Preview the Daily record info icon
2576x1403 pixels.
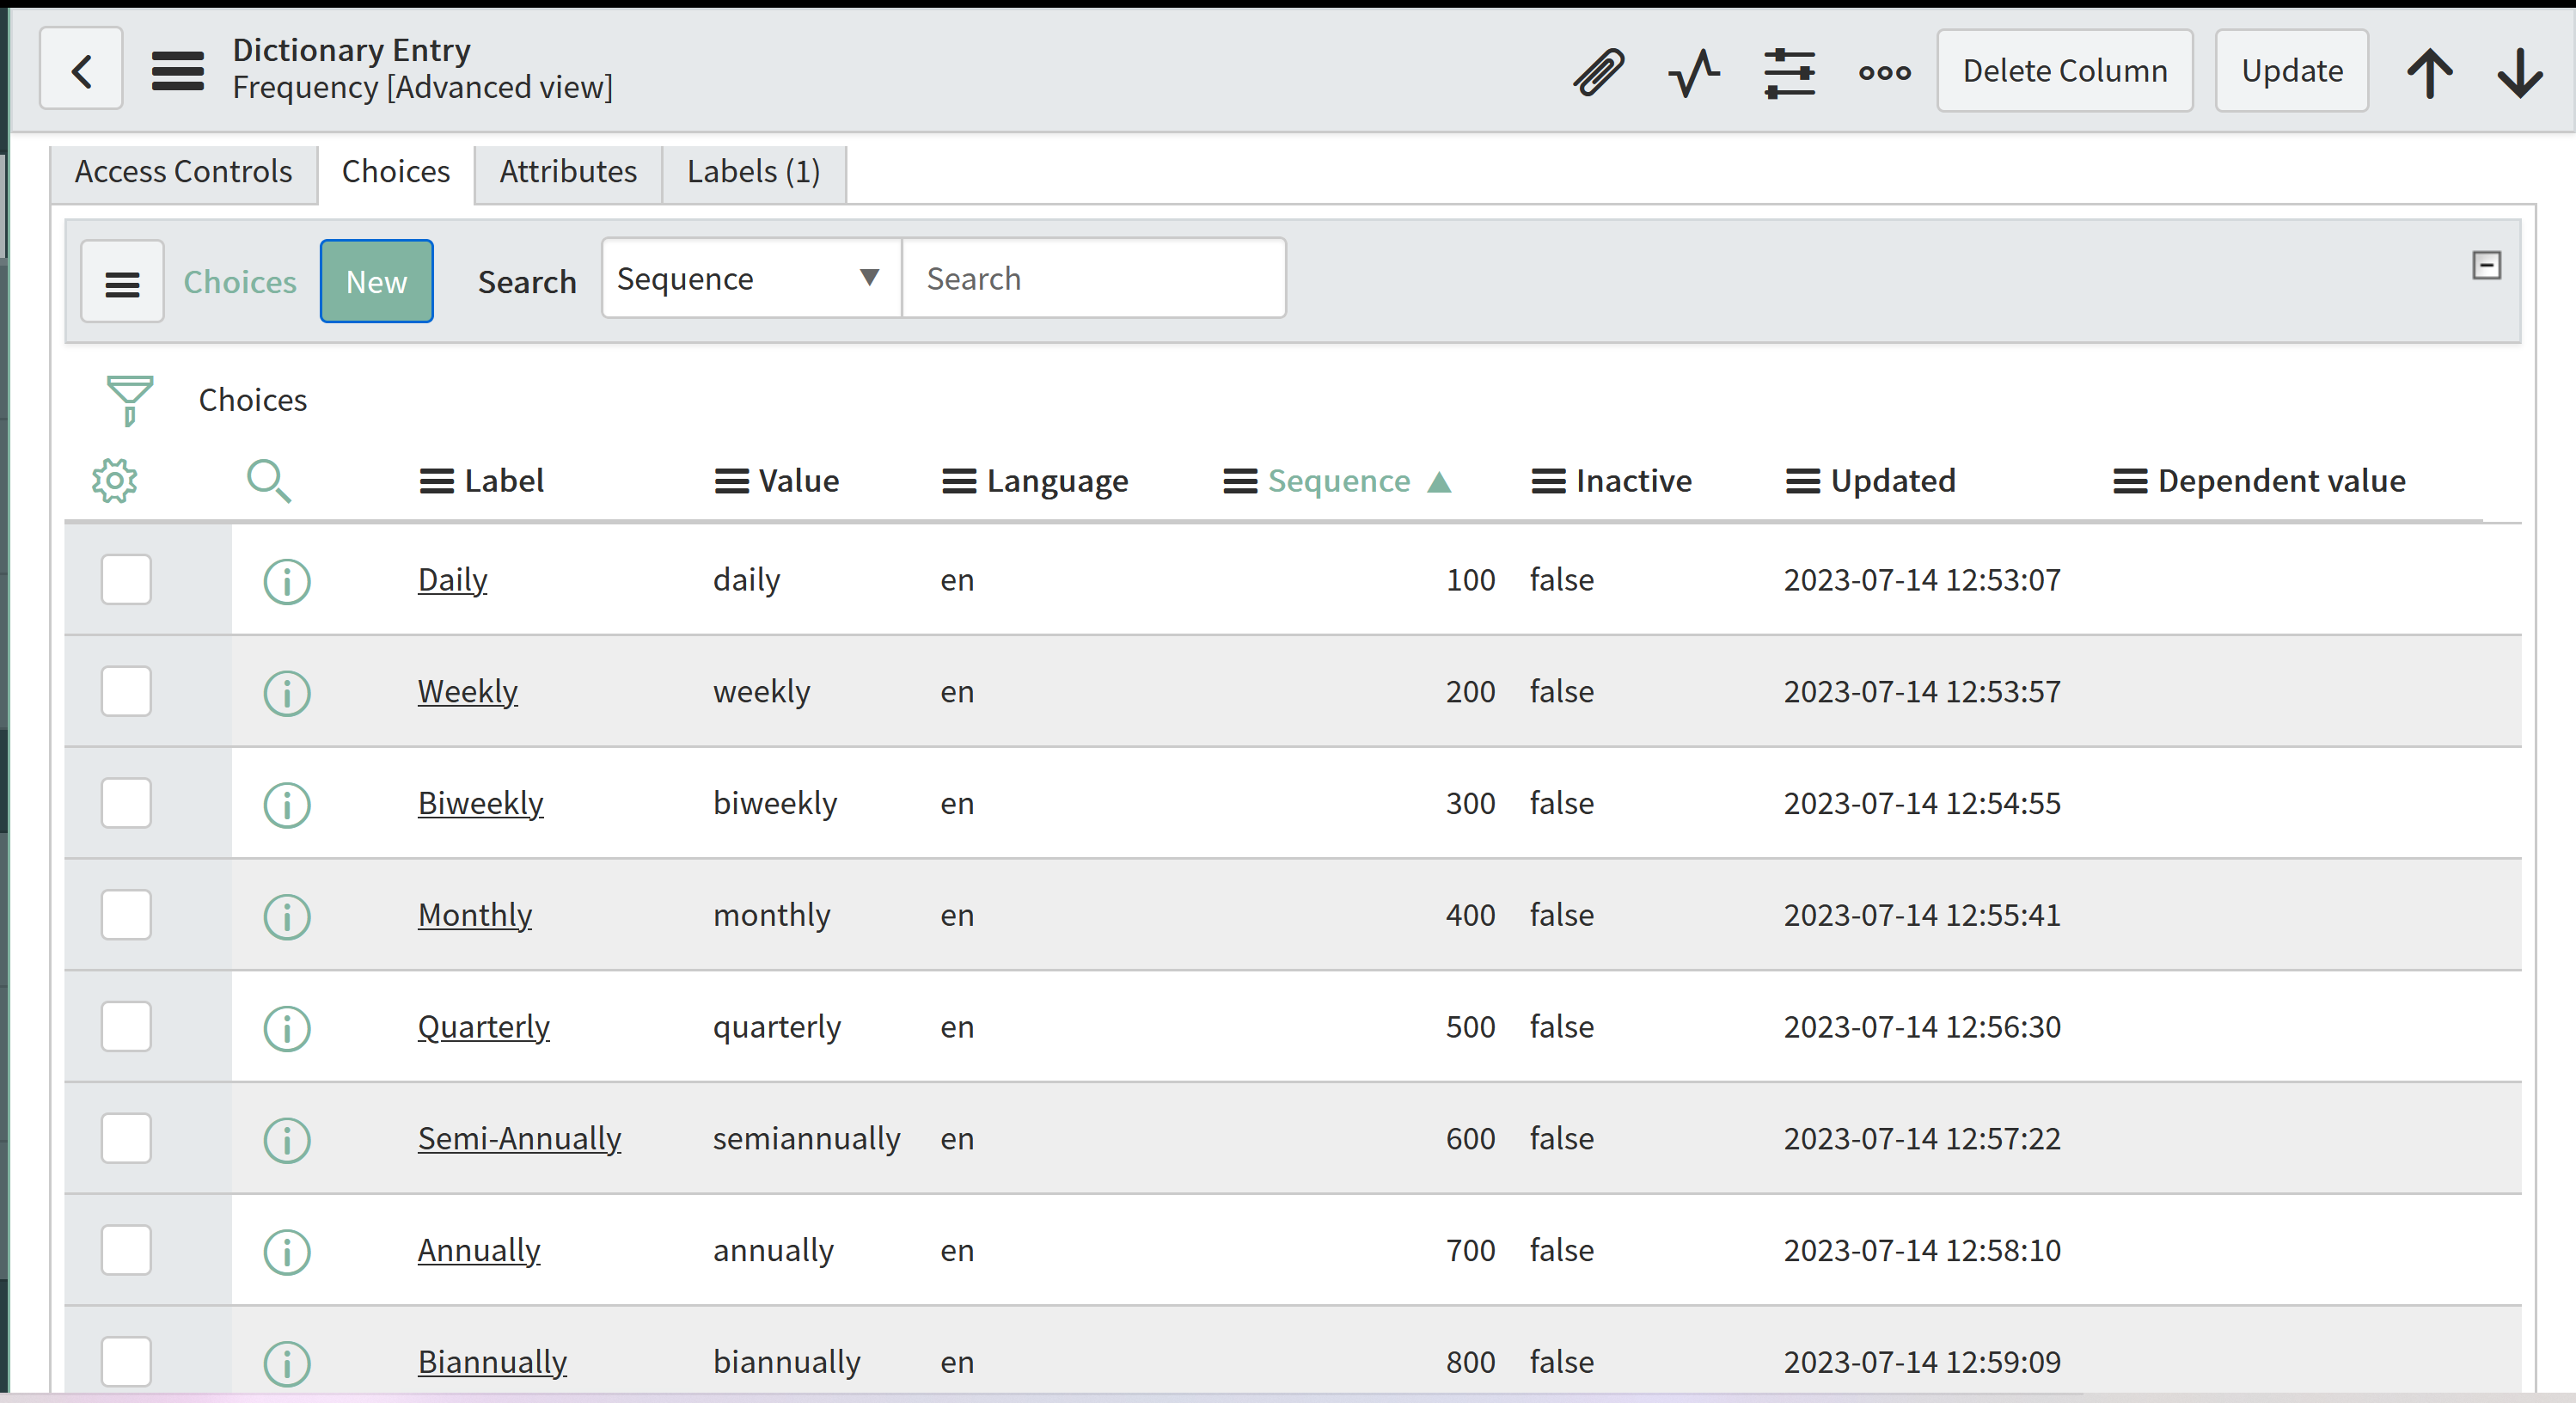pyautogui.click(x=287, y=581)
